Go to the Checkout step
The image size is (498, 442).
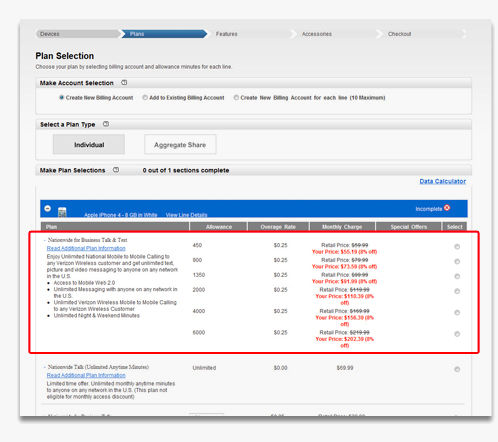399,34
